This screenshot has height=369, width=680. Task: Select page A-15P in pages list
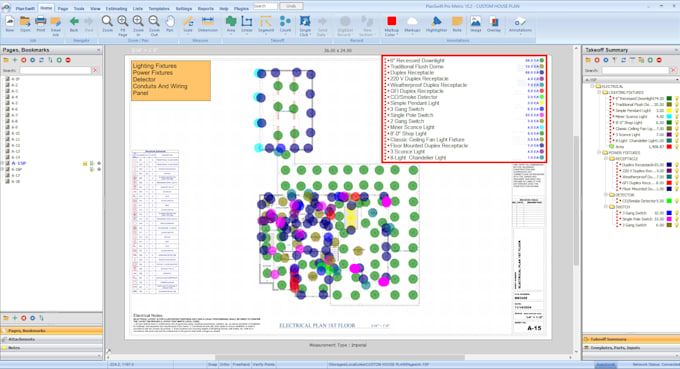point(19,163)
